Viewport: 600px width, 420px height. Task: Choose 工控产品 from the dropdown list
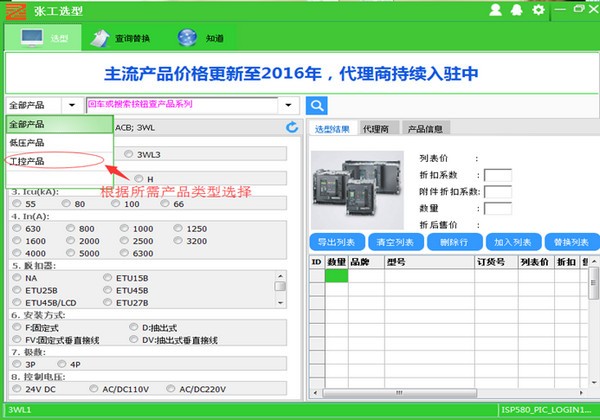(x=28, y=160)
